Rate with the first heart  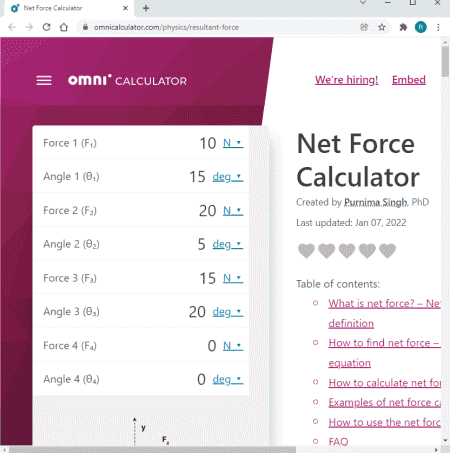click(306, 251)
